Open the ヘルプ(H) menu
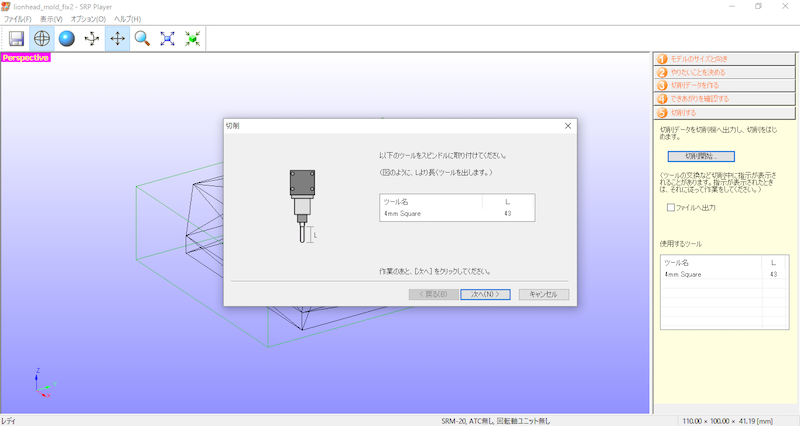The width and height of the screenshot is (800, 426). point(127,19)
